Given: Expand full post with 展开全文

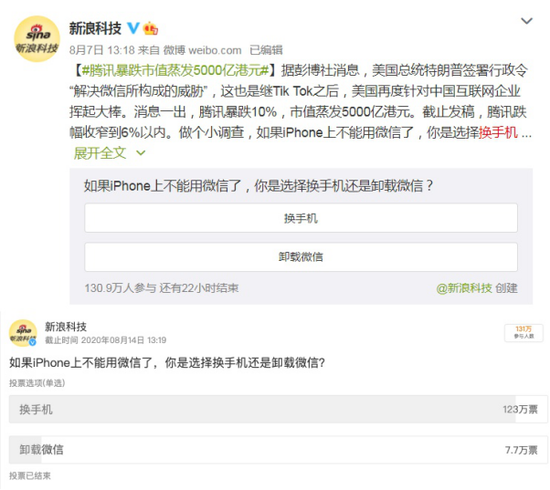Looking at the screenshot, I should tap(100, 153).
